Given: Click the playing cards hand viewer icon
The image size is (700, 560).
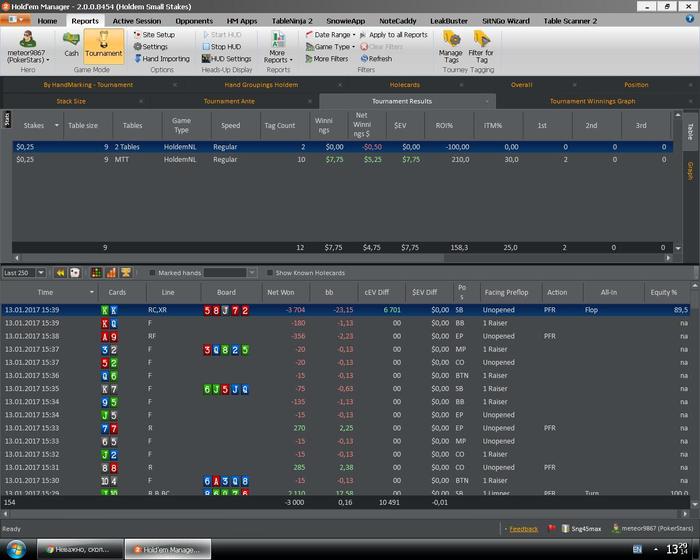Looking at the screenshot, I should click(x=75, y=272).
